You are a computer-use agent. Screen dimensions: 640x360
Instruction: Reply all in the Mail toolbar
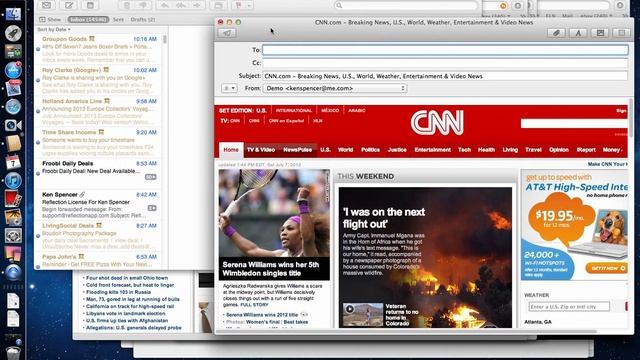(x=181, y=5)
